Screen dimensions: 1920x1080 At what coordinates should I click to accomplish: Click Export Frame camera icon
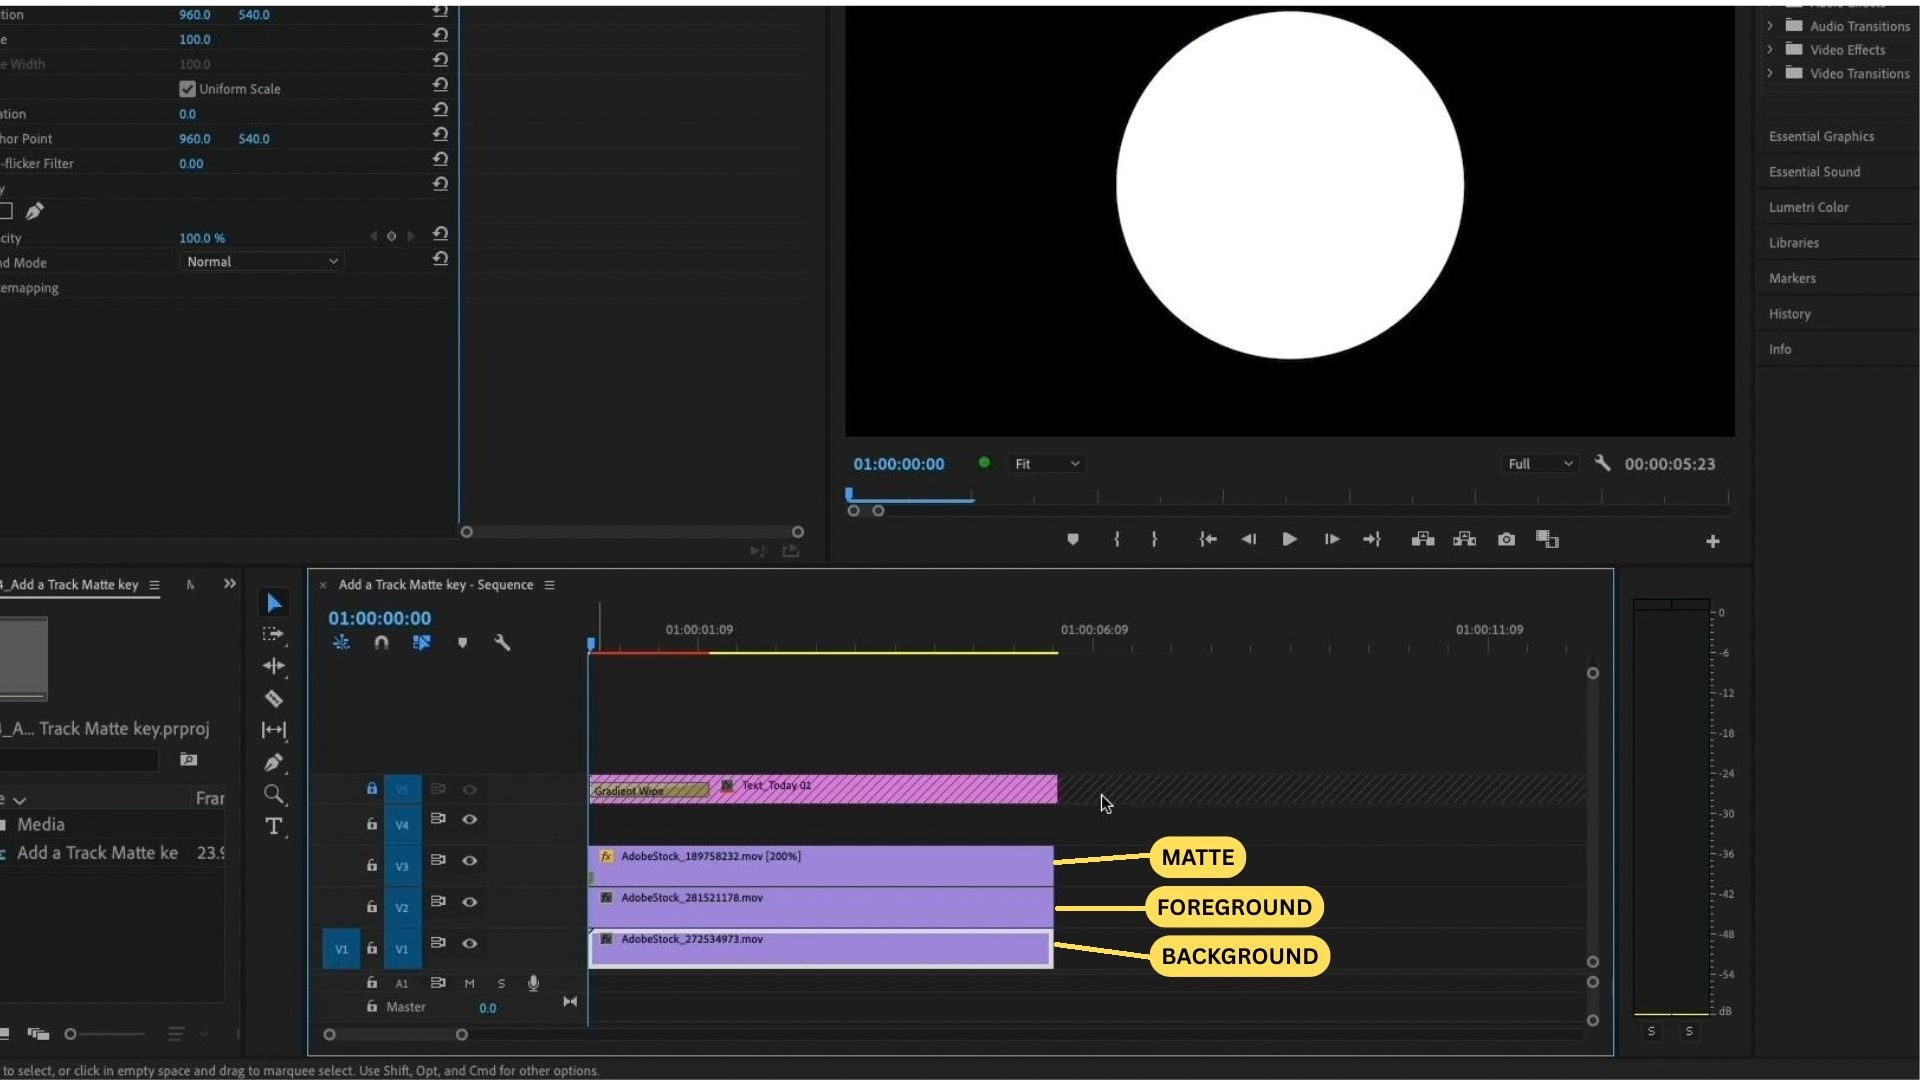tap(1506, 540)
